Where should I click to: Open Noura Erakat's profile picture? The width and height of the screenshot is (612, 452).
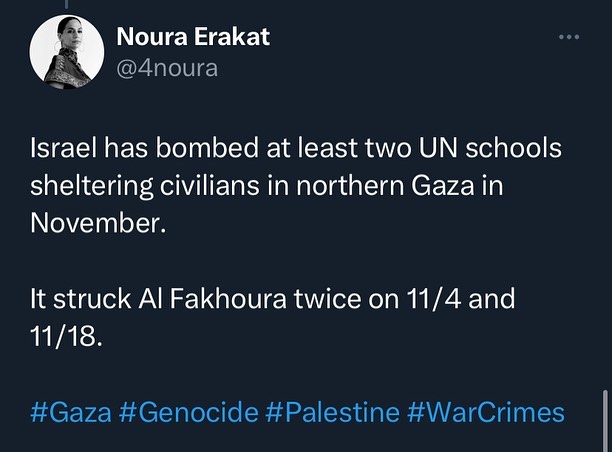[64, 51]
